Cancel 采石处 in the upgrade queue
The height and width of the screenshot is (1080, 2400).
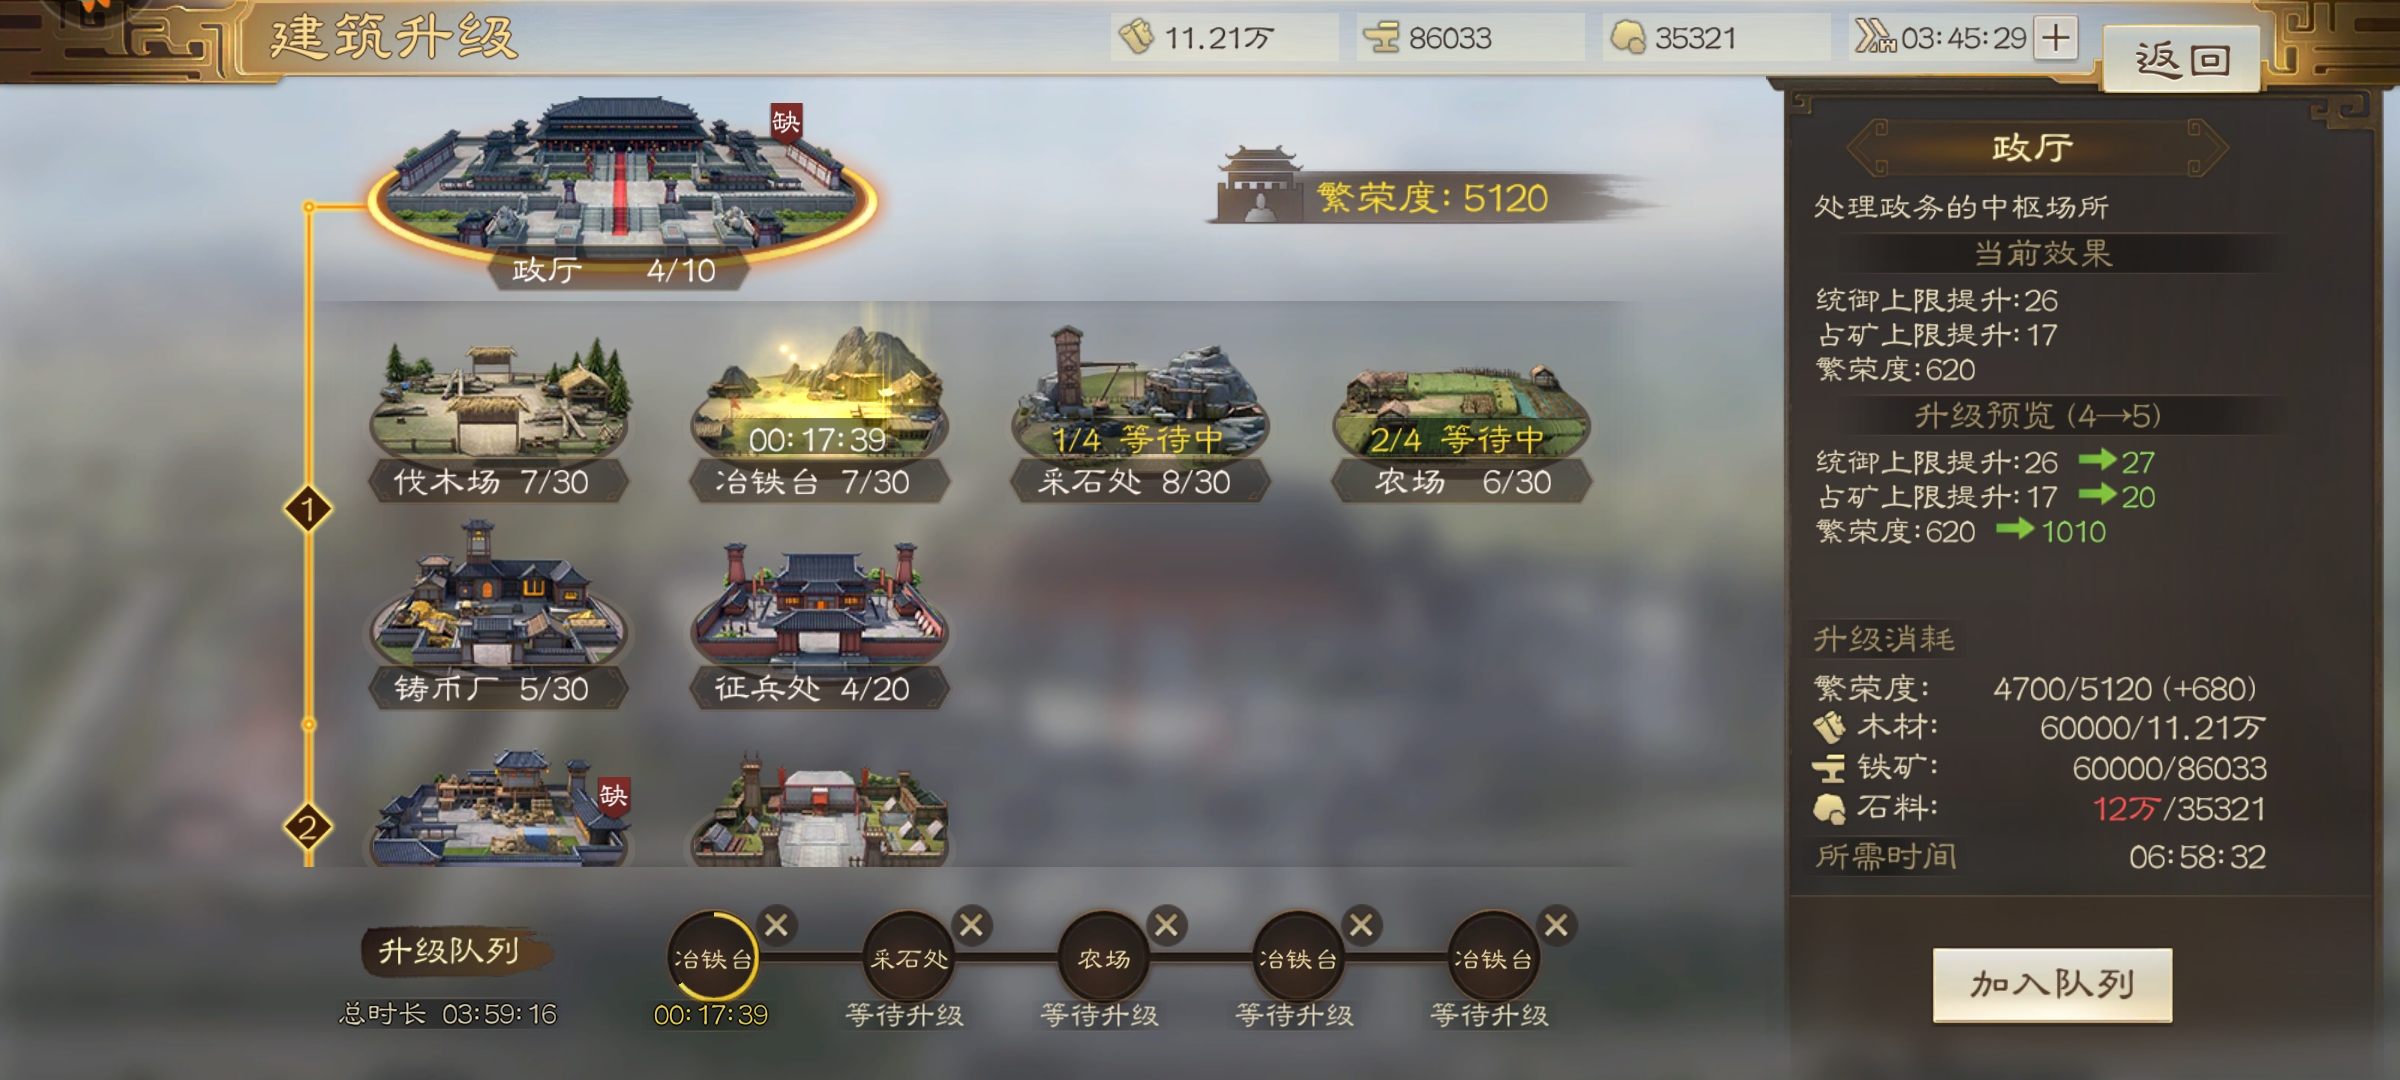coord(972,926)
